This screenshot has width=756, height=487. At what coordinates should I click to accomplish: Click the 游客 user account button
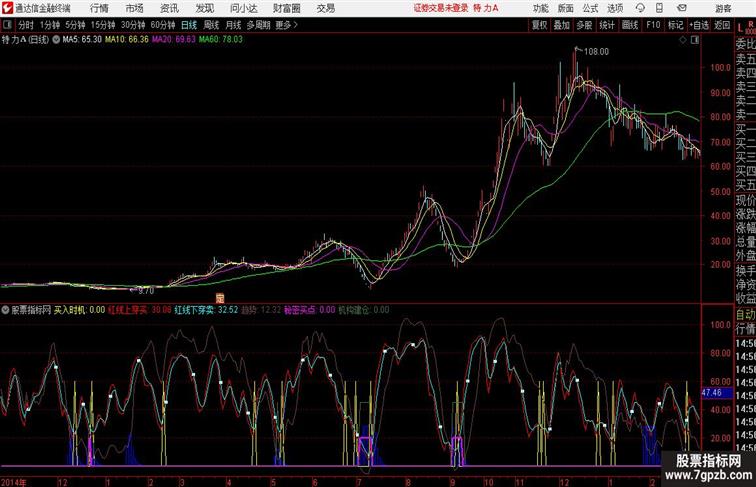point(723,8)
